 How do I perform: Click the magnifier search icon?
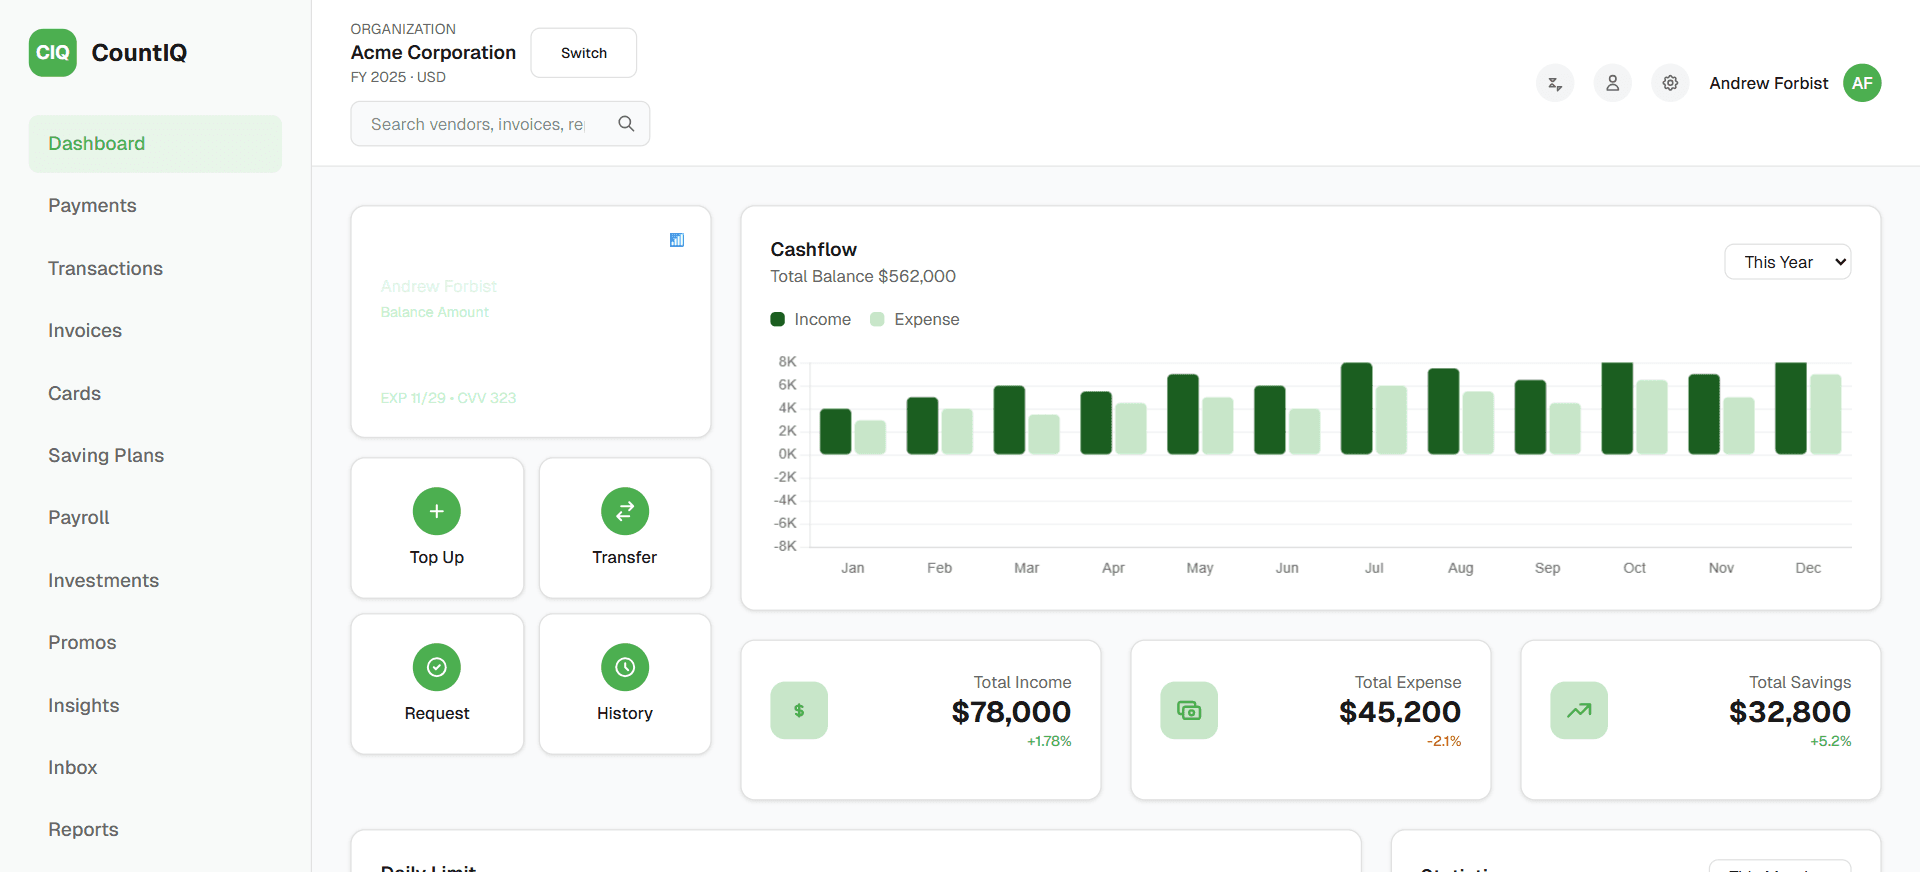pyautogui.click(x=626, y=124)
